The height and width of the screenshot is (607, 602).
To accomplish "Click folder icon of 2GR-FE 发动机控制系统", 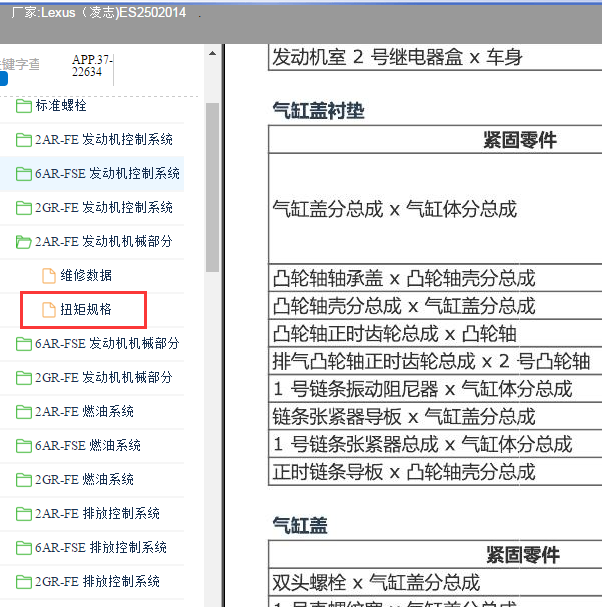I will pos(24,208).
